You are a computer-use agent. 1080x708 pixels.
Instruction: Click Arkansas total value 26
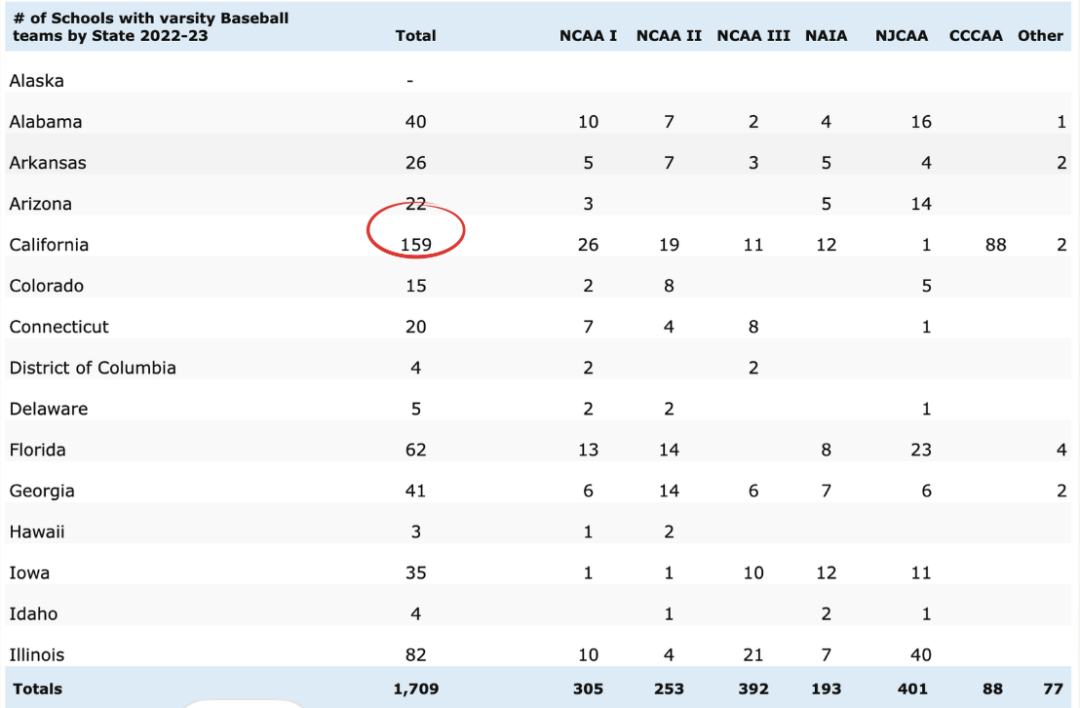[415, 163]
